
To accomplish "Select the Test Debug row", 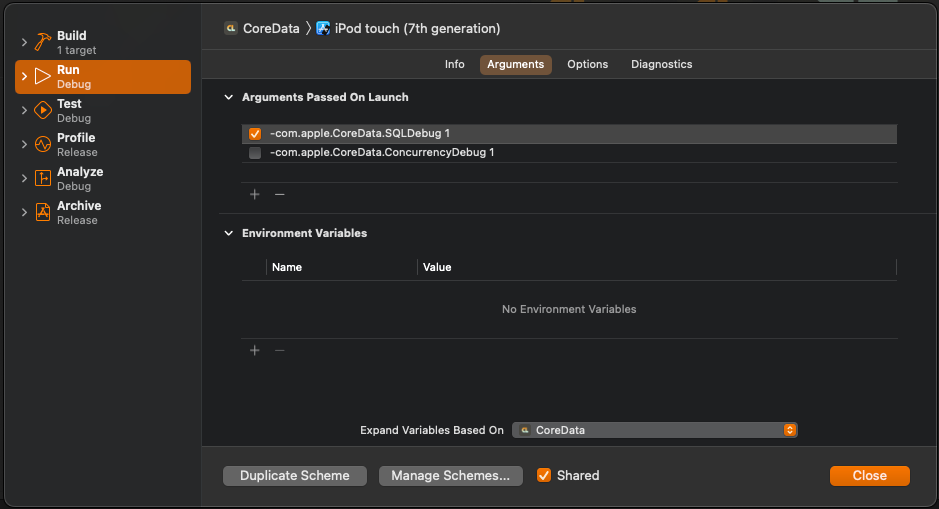I will (x=103, y=110).
